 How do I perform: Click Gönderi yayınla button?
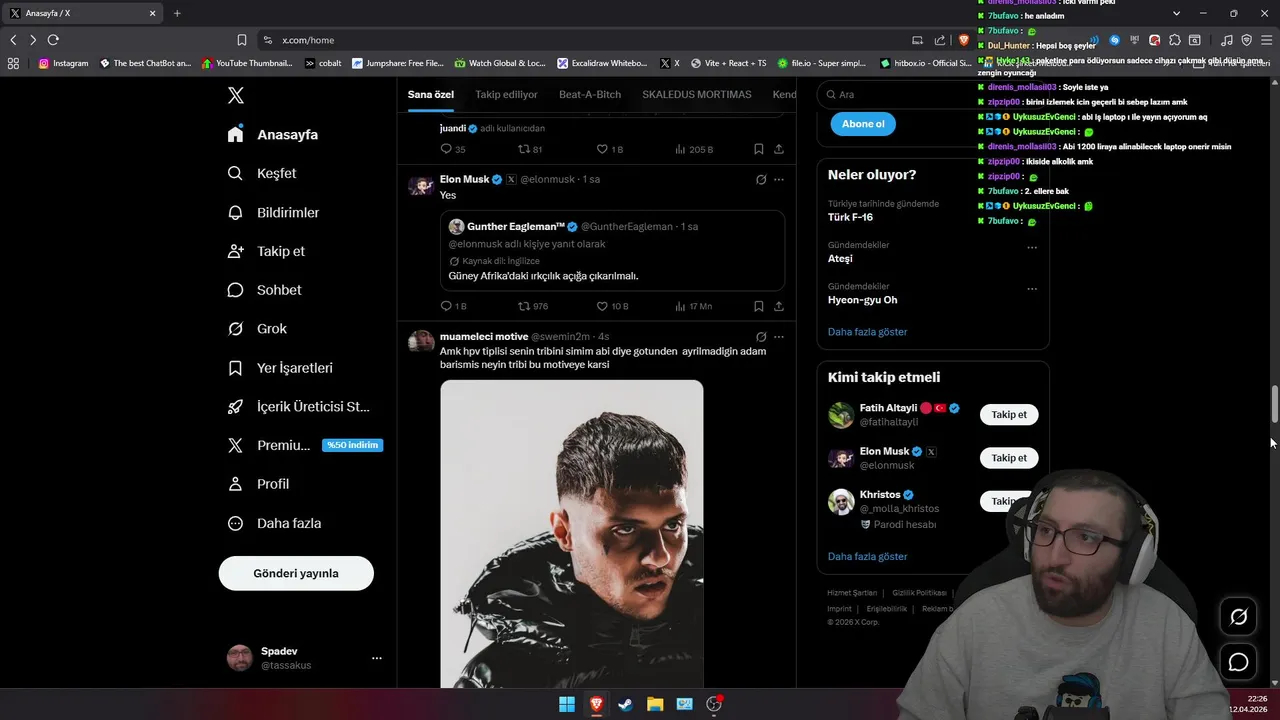[296, 573]
